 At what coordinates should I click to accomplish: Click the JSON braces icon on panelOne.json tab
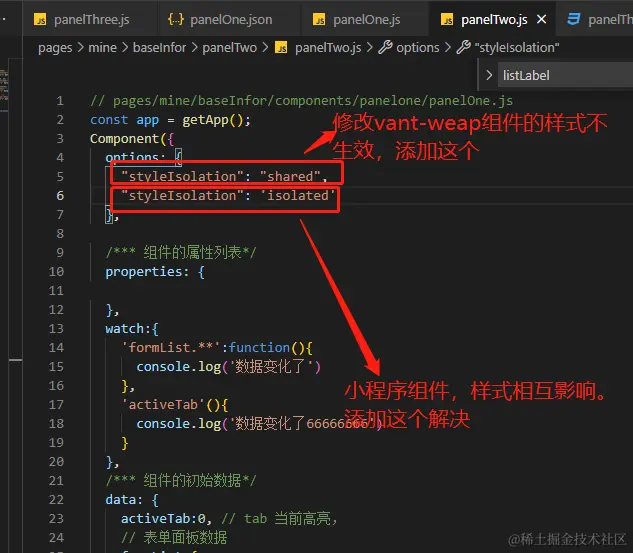pos(176,19)
